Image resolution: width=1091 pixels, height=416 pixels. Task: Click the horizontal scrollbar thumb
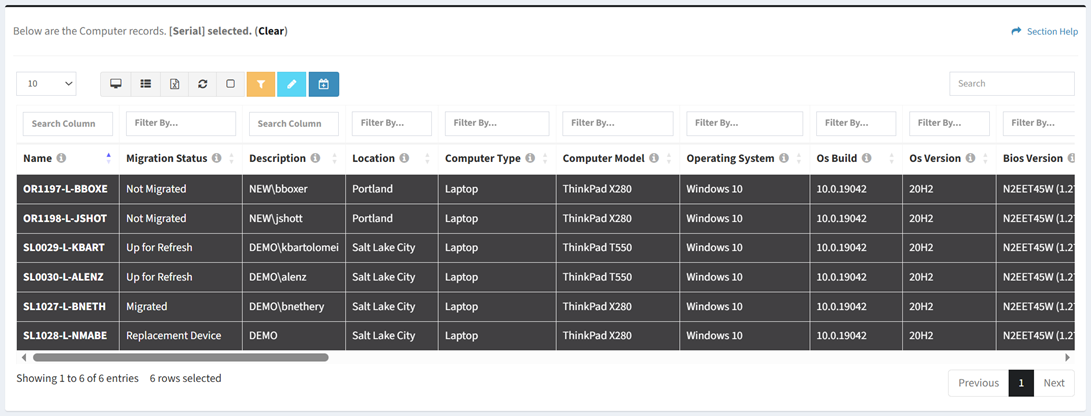click(x=180, y=358)
